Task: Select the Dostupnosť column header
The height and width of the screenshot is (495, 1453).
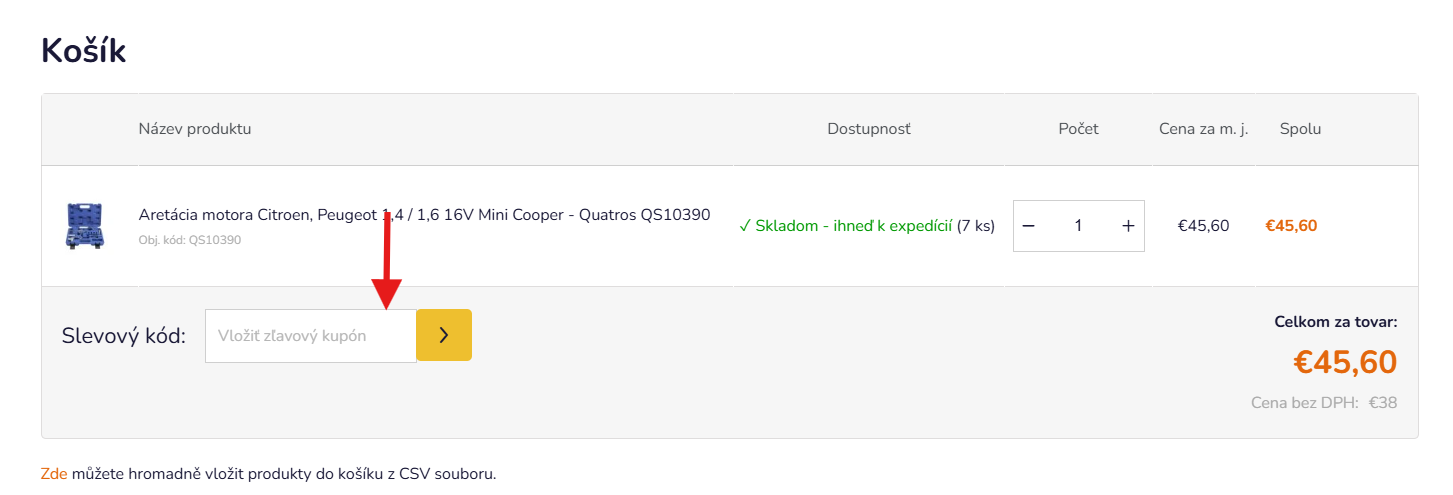Action: point(869,129)
